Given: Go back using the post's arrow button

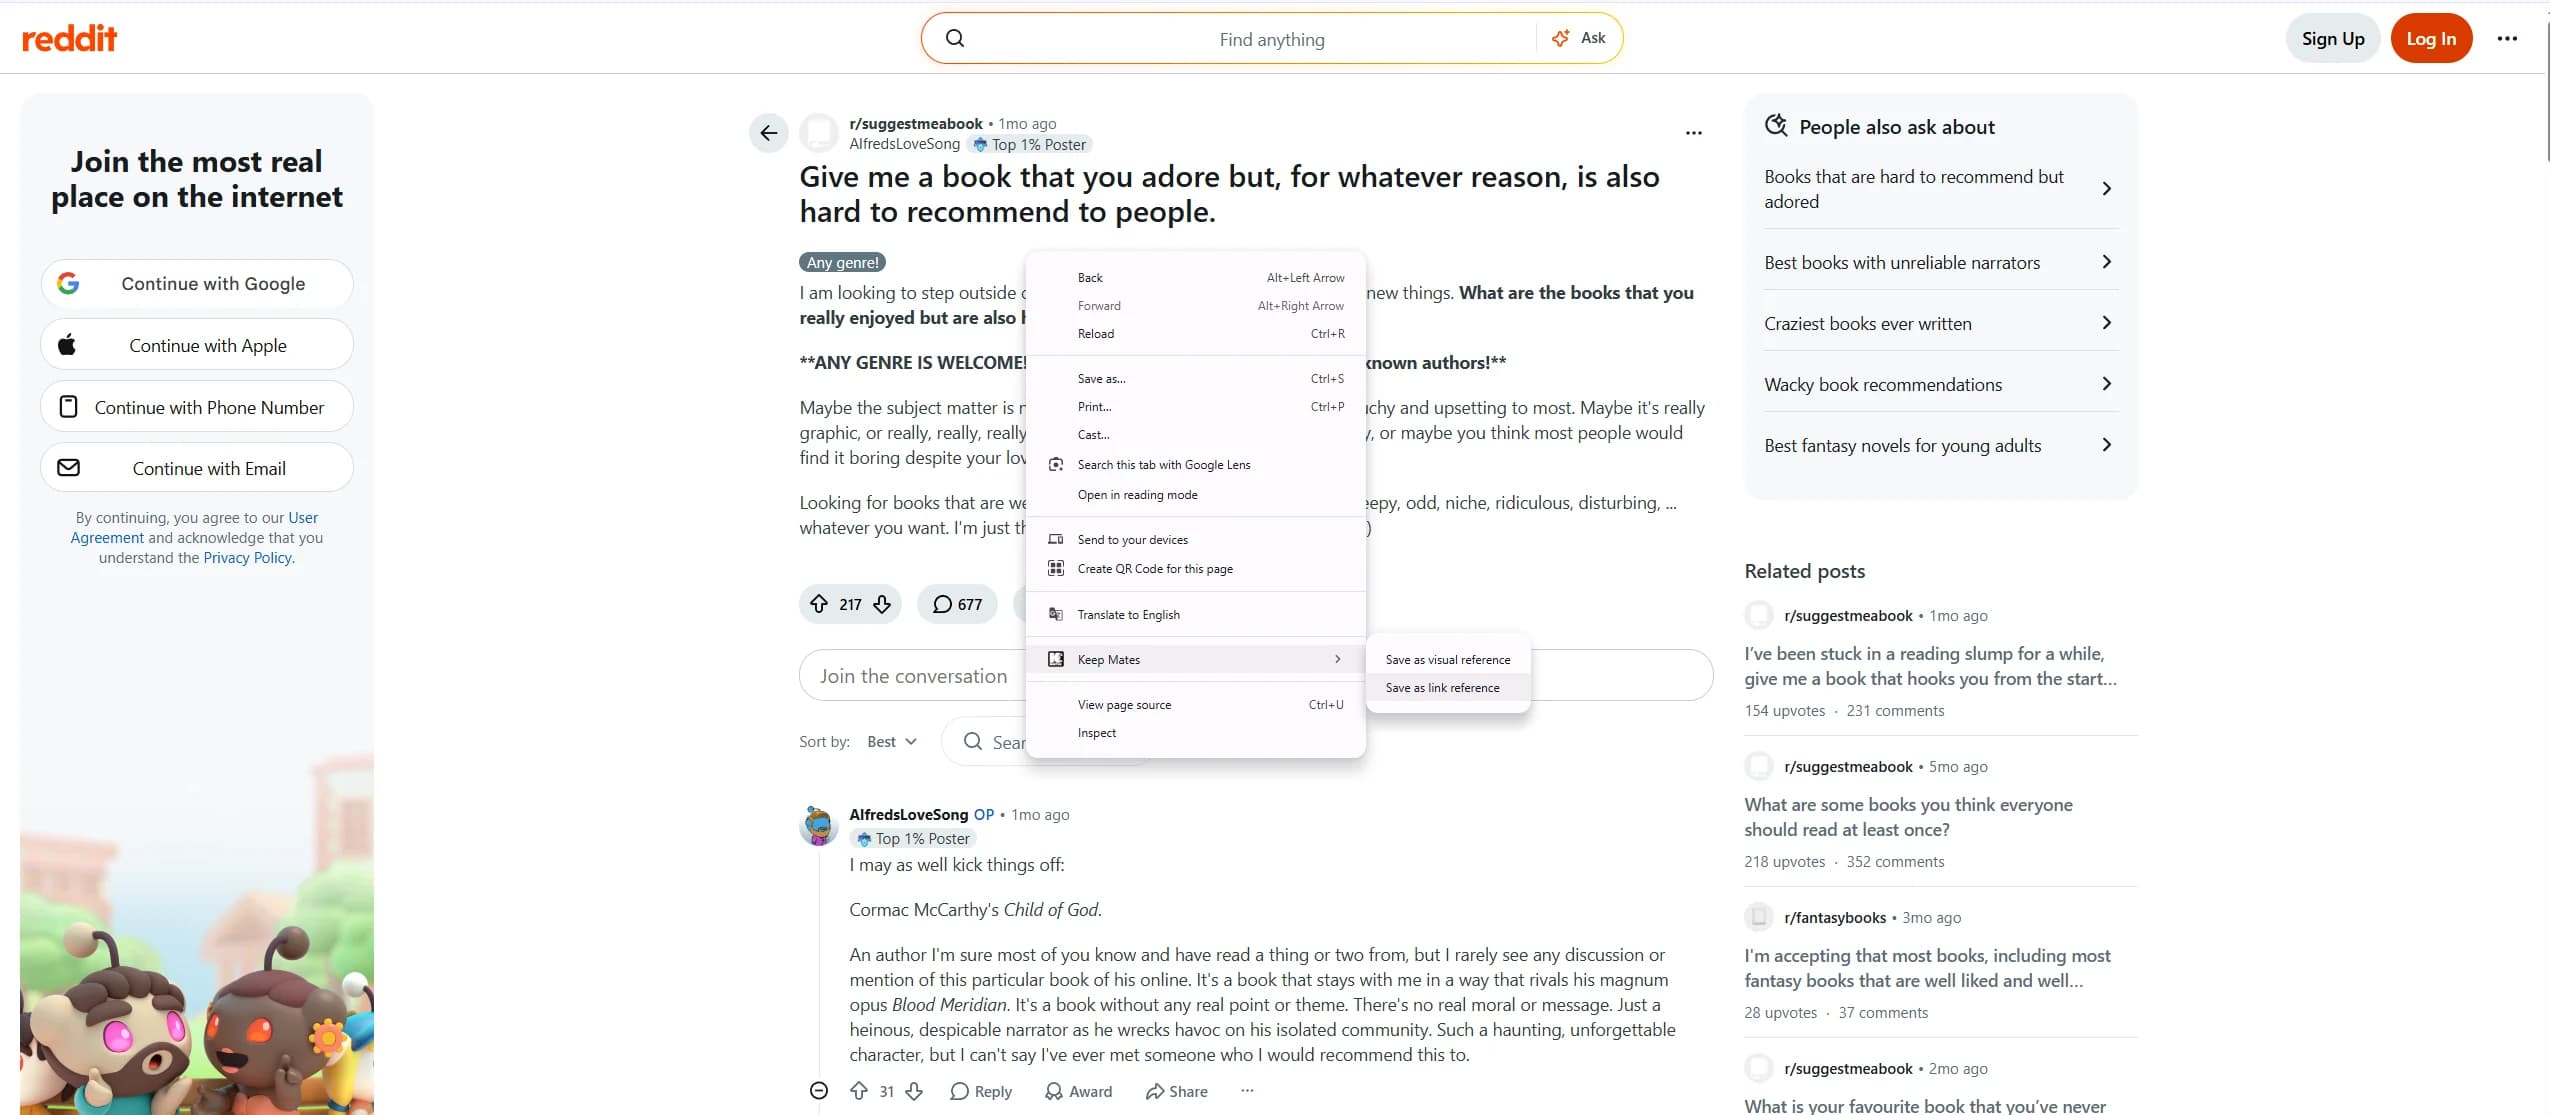Looking at the screenshot, I should tap(768, 133).
